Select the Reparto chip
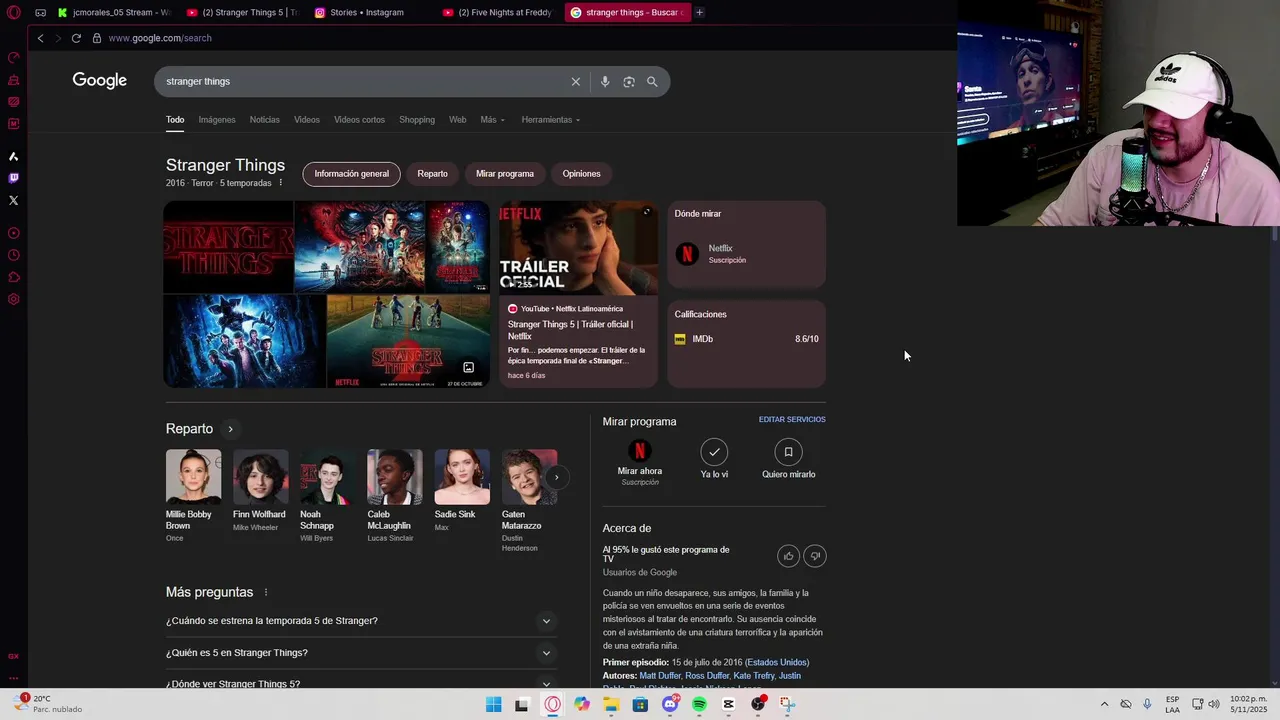The width and height of the screenshot is (1280, 720). point(432,174)
